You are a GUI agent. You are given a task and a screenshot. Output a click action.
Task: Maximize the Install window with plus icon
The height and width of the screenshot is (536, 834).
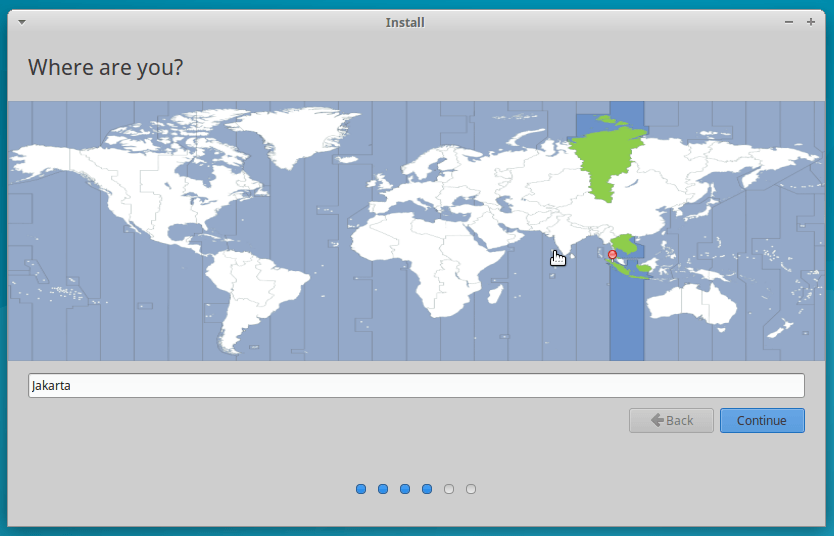[811, 22]
